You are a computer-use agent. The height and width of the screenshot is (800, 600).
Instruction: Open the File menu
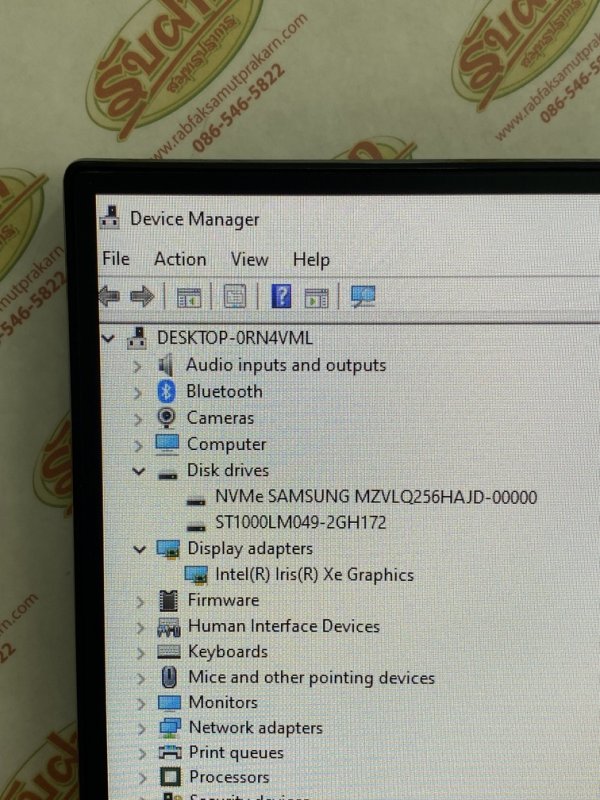116,258
